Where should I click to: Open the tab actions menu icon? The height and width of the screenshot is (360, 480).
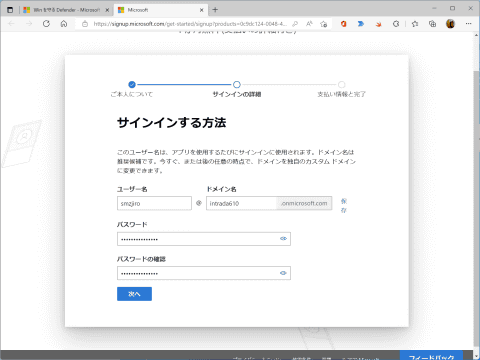point(10,10)
